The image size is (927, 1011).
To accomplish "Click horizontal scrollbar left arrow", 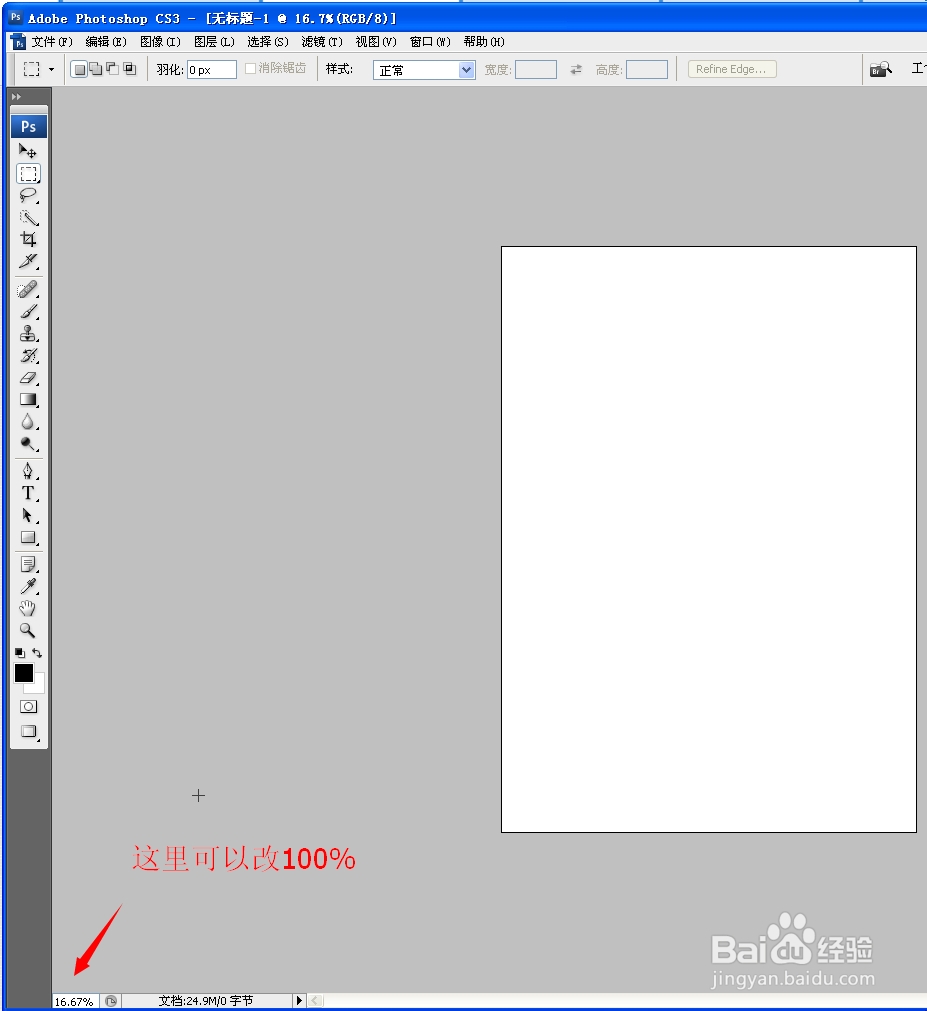I will (x=315, y=1001).
